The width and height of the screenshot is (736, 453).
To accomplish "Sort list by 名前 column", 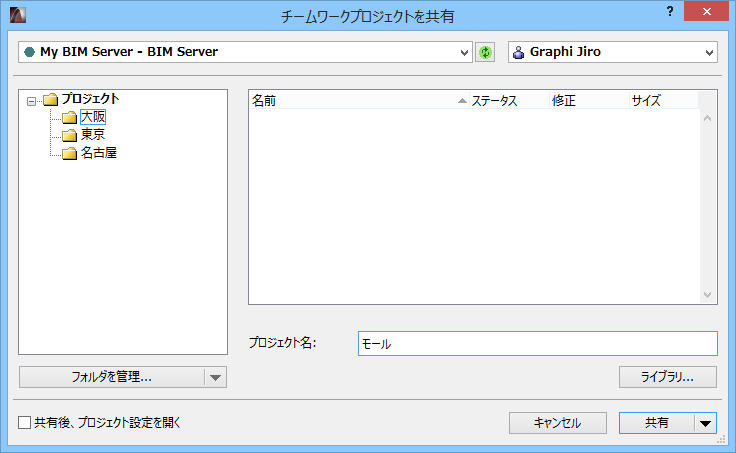I will pos(360,100).
